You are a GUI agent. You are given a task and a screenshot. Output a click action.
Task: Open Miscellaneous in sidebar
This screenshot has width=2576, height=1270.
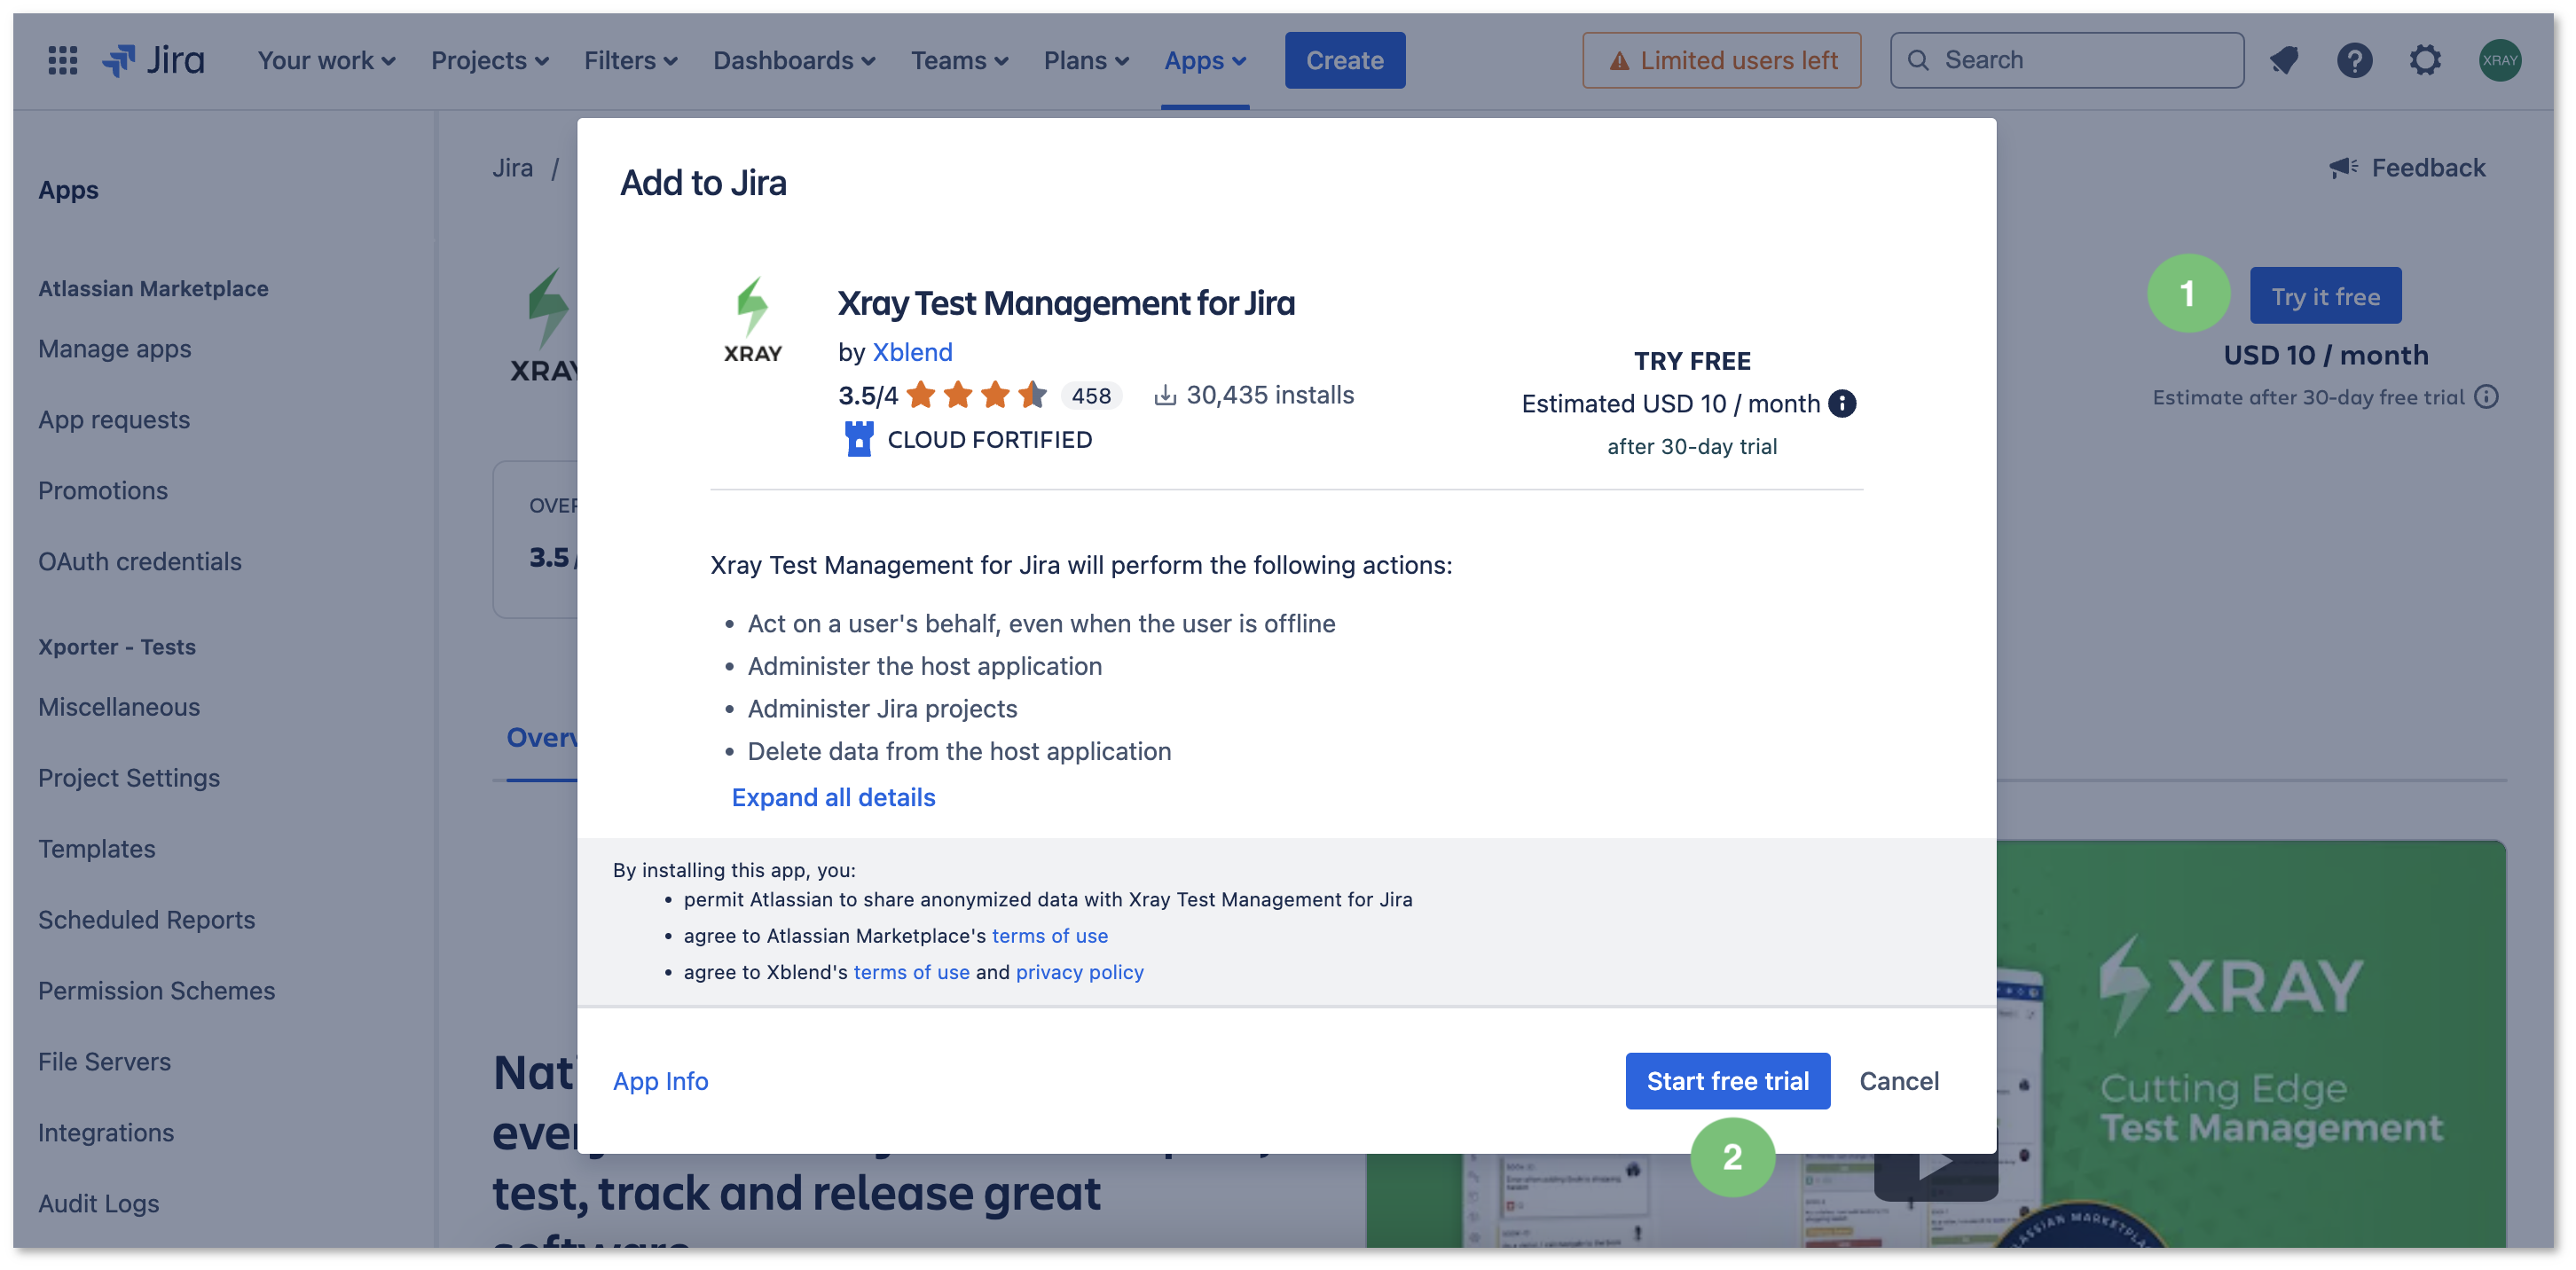click(x=118, y=706)
